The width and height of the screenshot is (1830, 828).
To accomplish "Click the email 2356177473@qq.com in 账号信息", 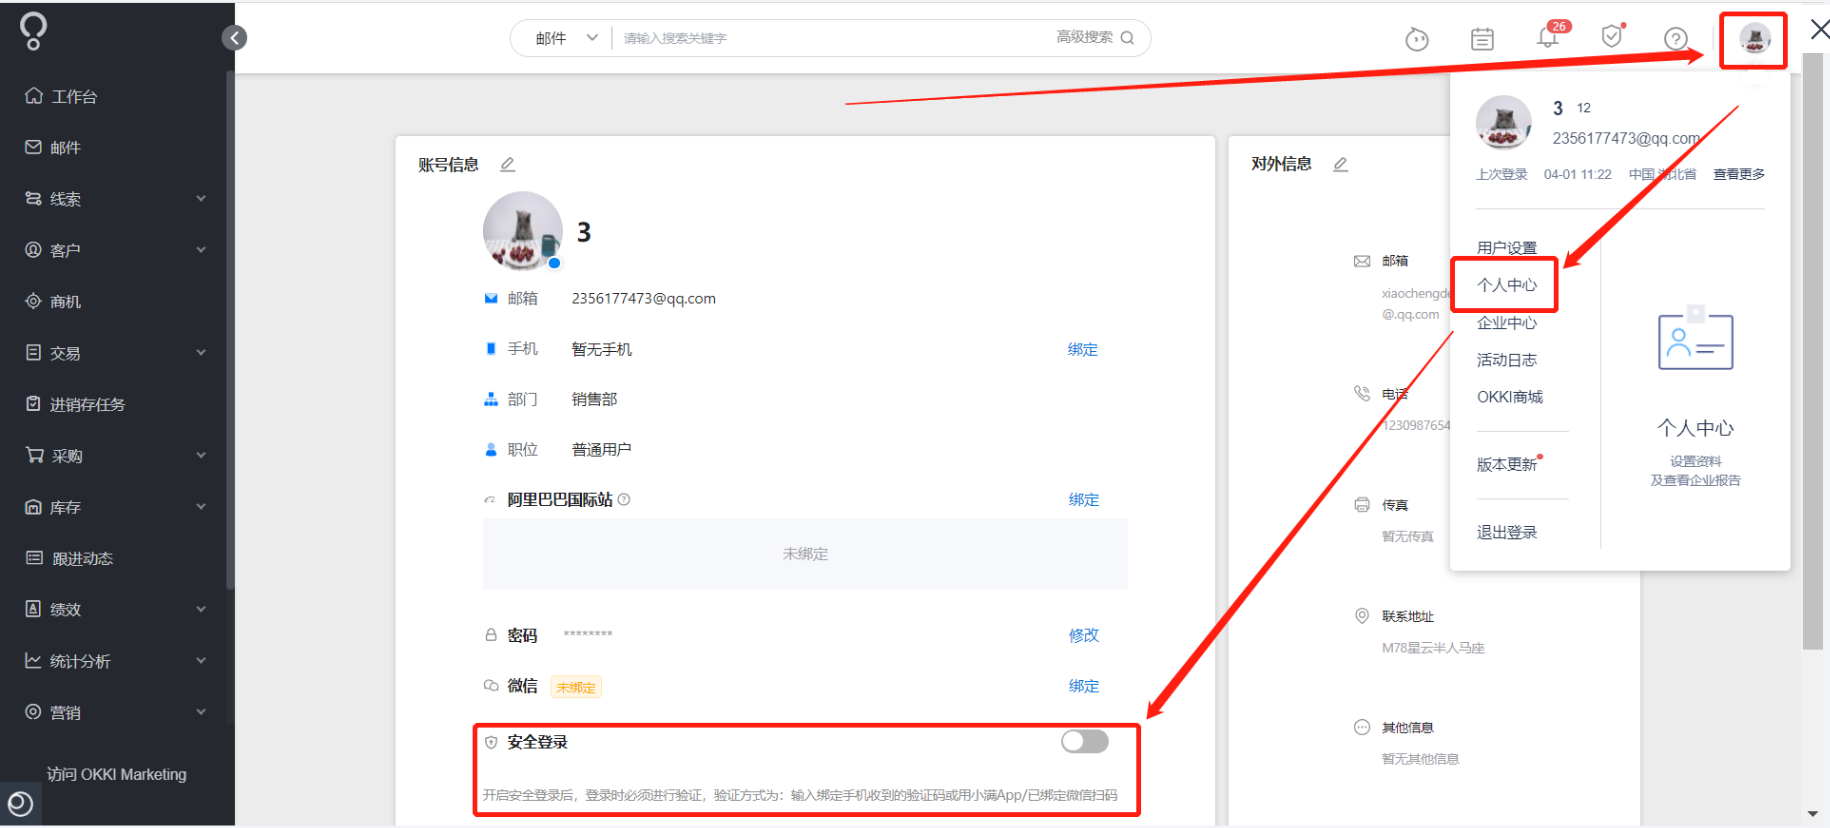I will (643, 298).
